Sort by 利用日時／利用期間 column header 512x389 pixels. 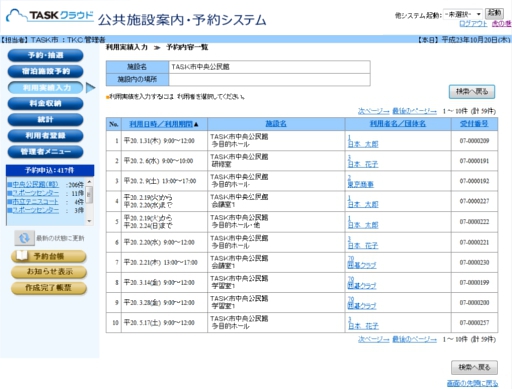pyautogui.click(x=161, y=124)
